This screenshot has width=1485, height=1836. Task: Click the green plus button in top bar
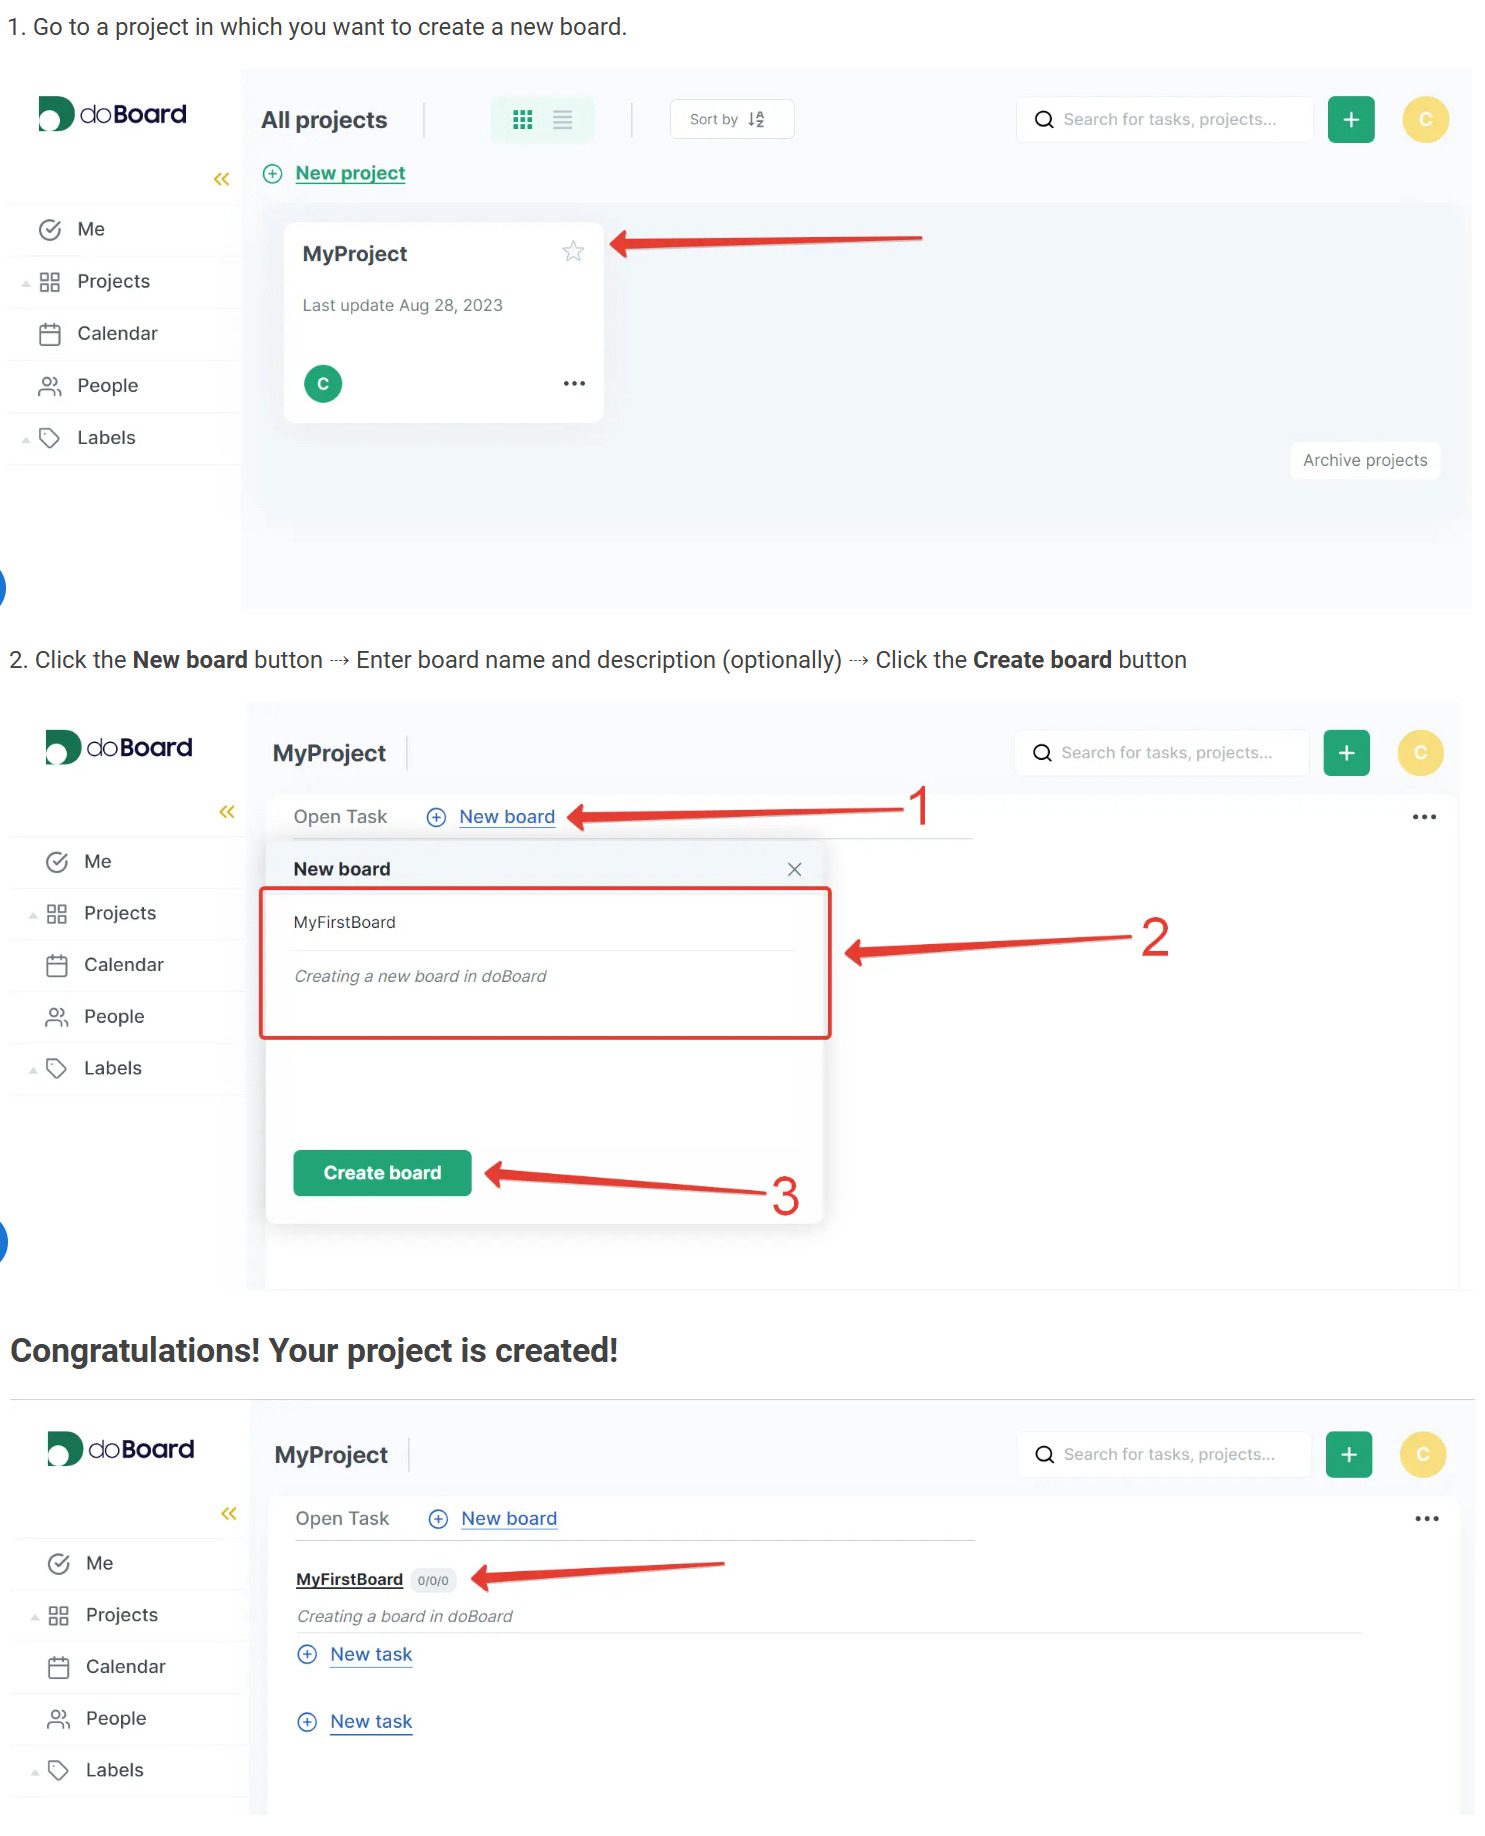[1351, 119]
